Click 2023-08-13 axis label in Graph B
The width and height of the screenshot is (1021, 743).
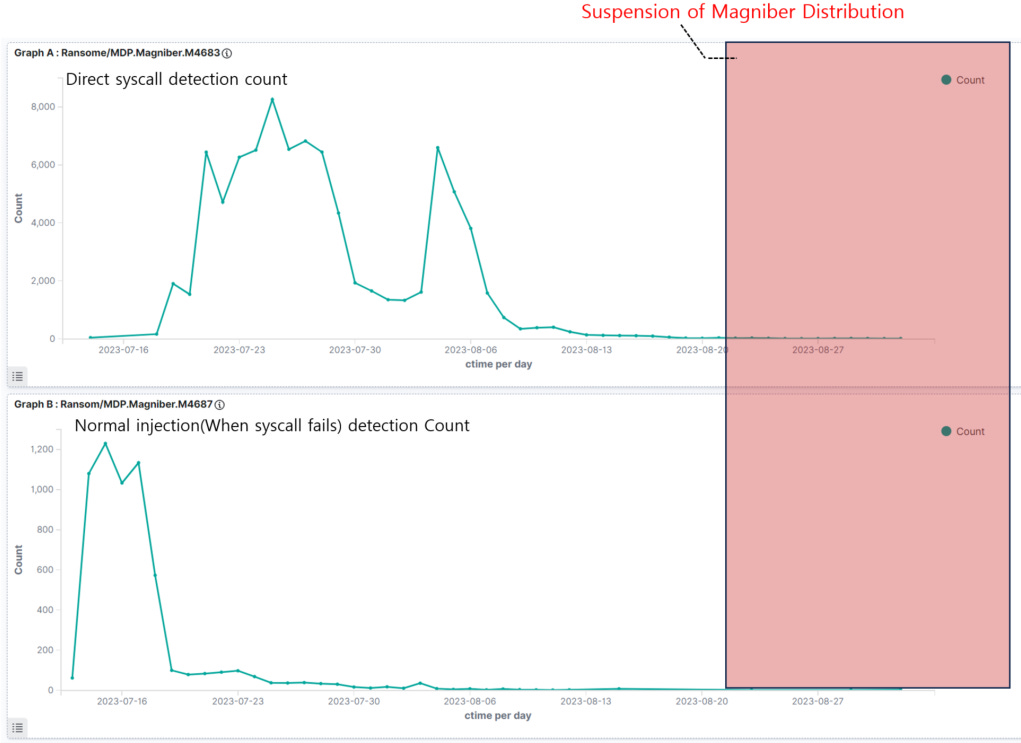(x=586, y=702)
